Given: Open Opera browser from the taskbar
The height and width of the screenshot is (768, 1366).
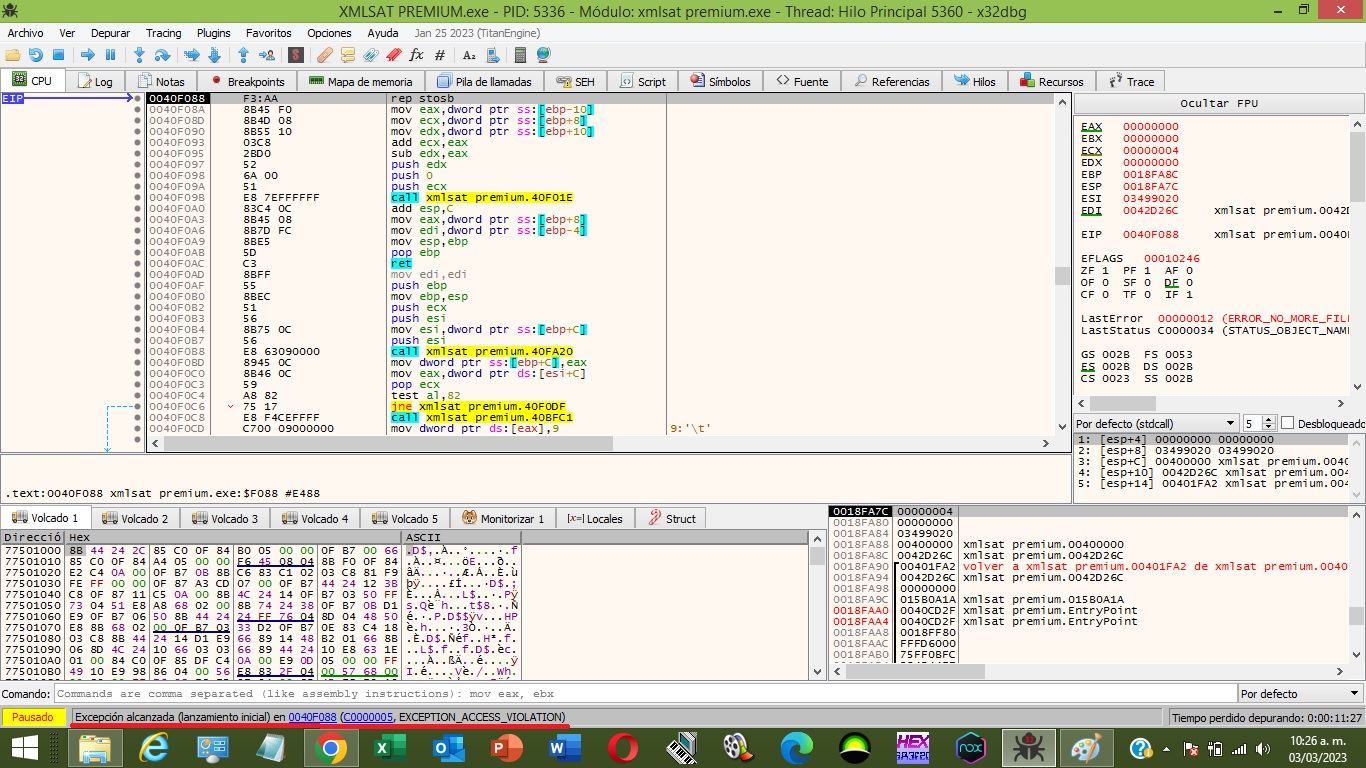Looking at the screenshot, I should [x=623, y=747].
